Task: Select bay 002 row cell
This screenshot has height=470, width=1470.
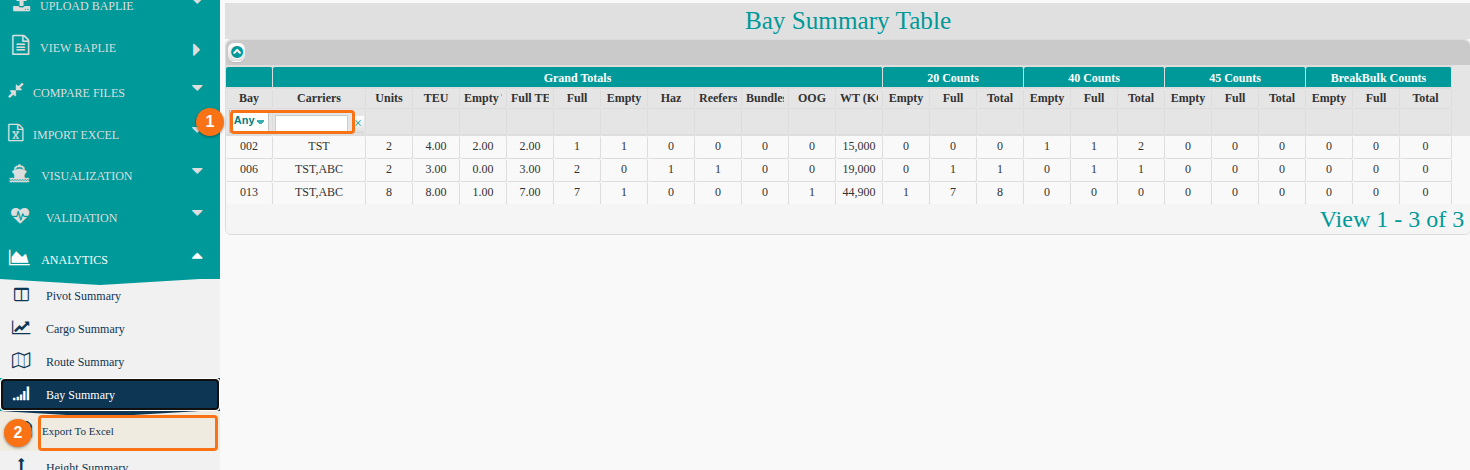Action: (249, 146)
